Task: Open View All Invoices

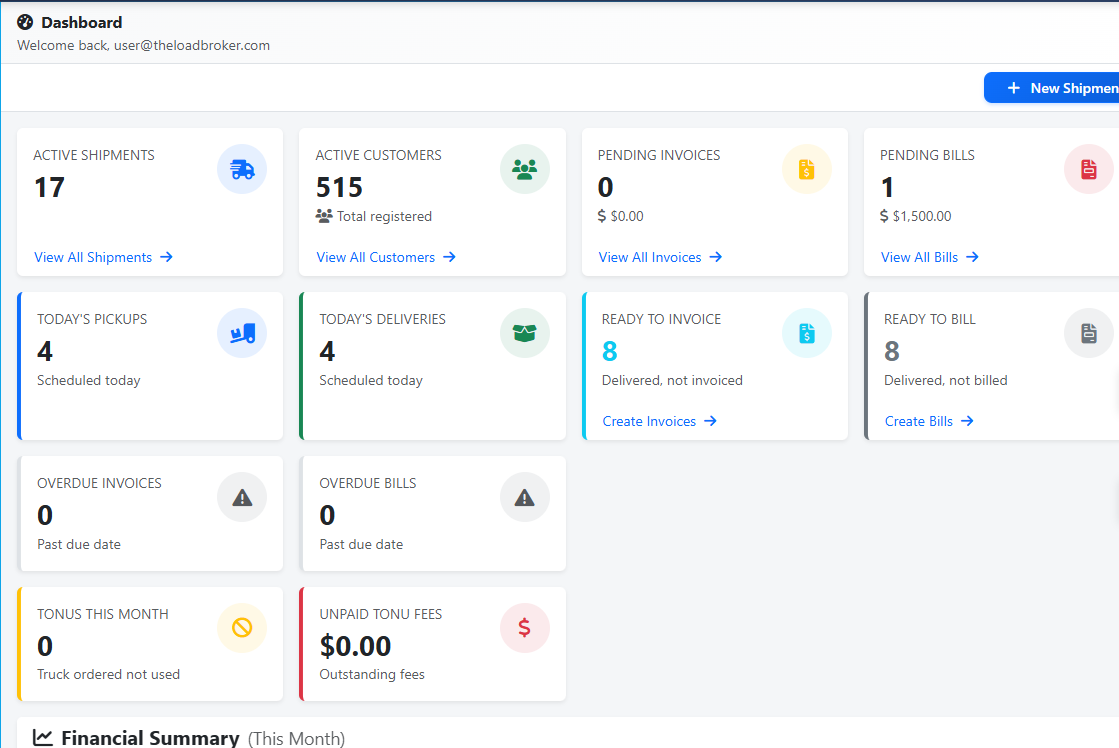Action: (x=652, y=257)
